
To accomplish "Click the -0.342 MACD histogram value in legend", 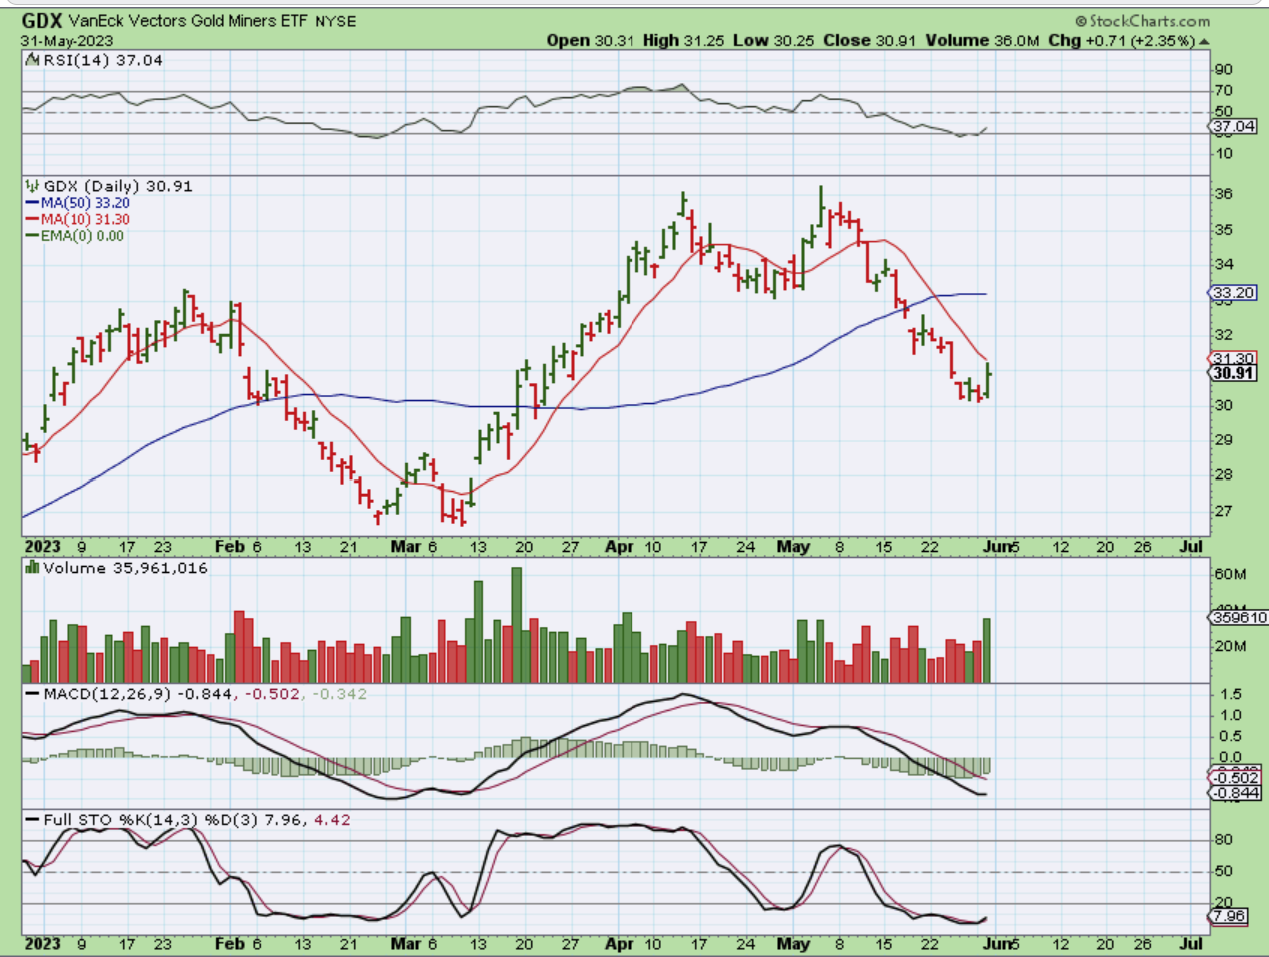I will pos(339,694).
